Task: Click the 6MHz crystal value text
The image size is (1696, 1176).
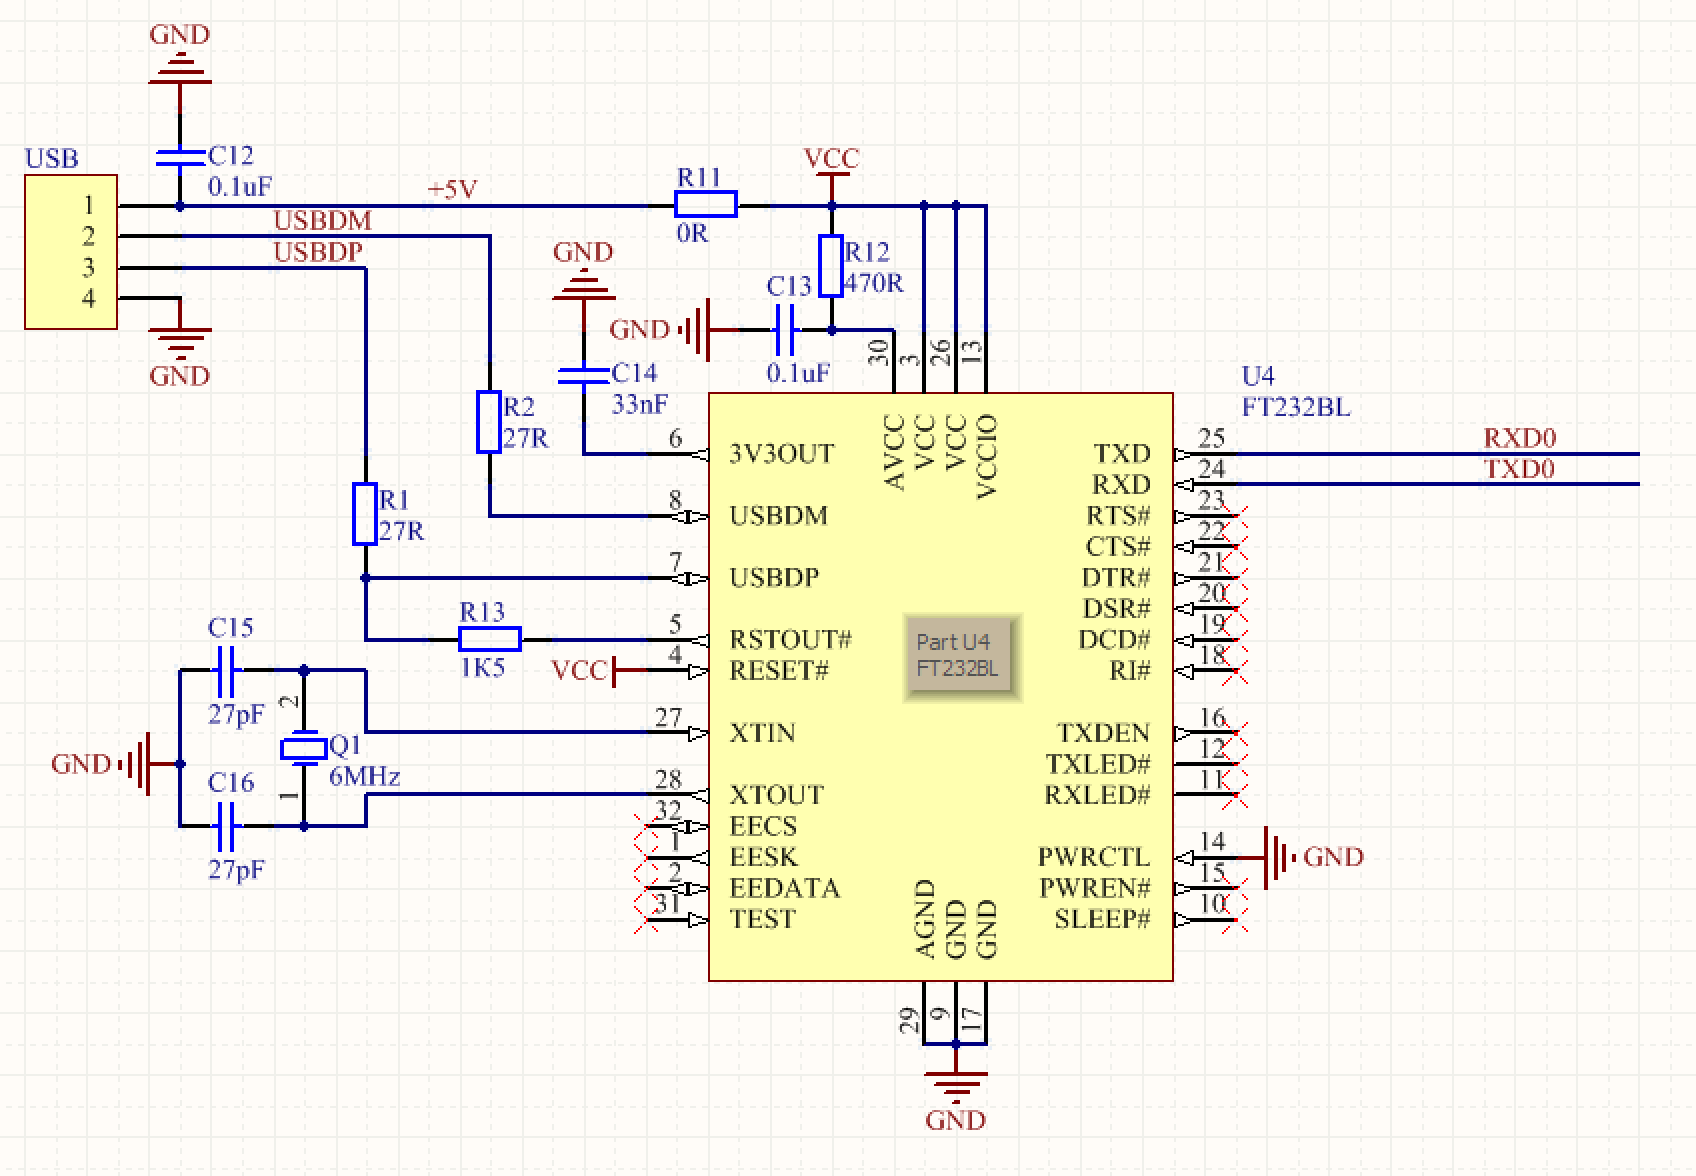Action: point(364,776)
